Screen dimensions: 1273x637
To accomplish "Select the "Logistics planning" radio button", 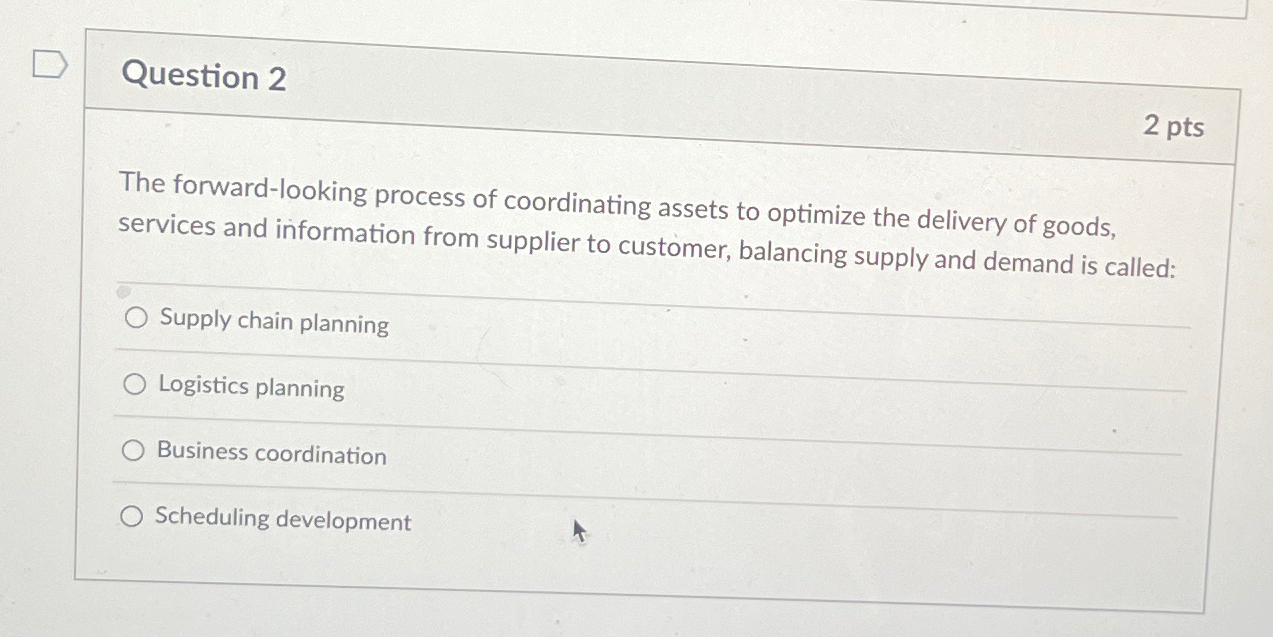I will tap(134, 383).
